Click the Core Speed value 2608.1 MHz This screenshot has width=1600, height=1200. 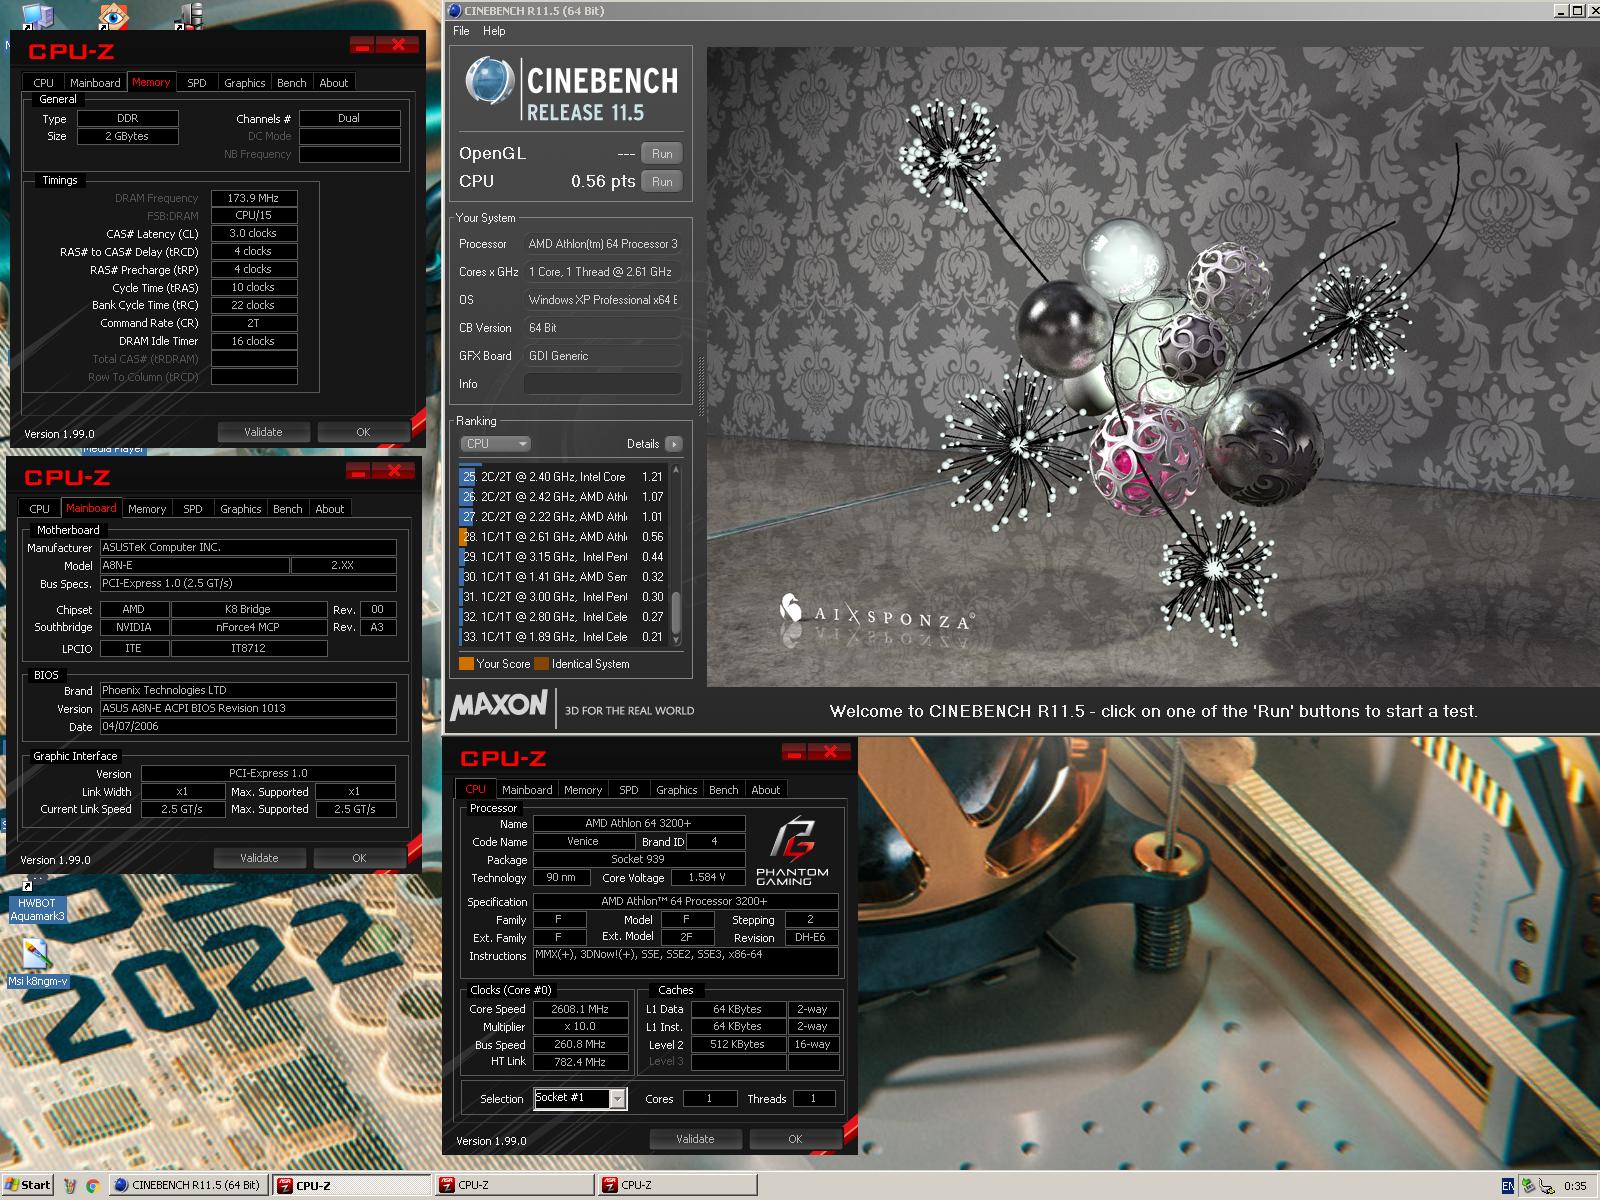tap(580, 1009)
